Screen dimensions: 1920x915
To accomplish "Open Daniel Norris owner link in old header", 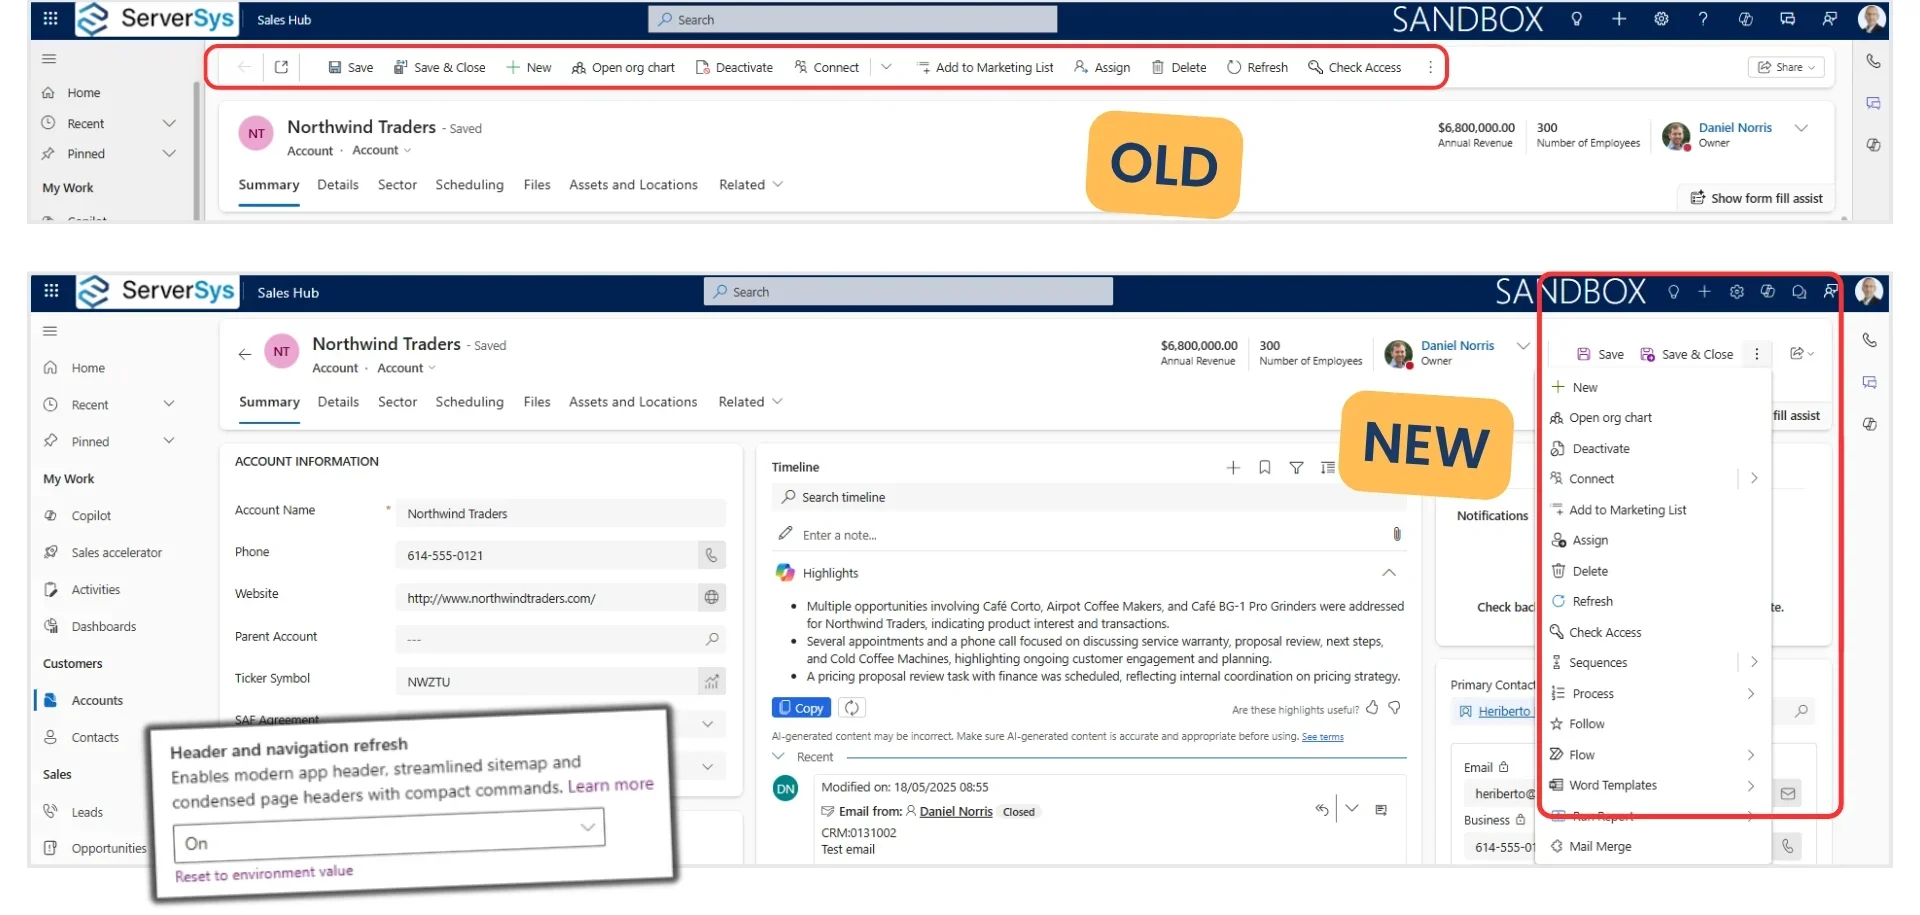I will point(1735,128).
